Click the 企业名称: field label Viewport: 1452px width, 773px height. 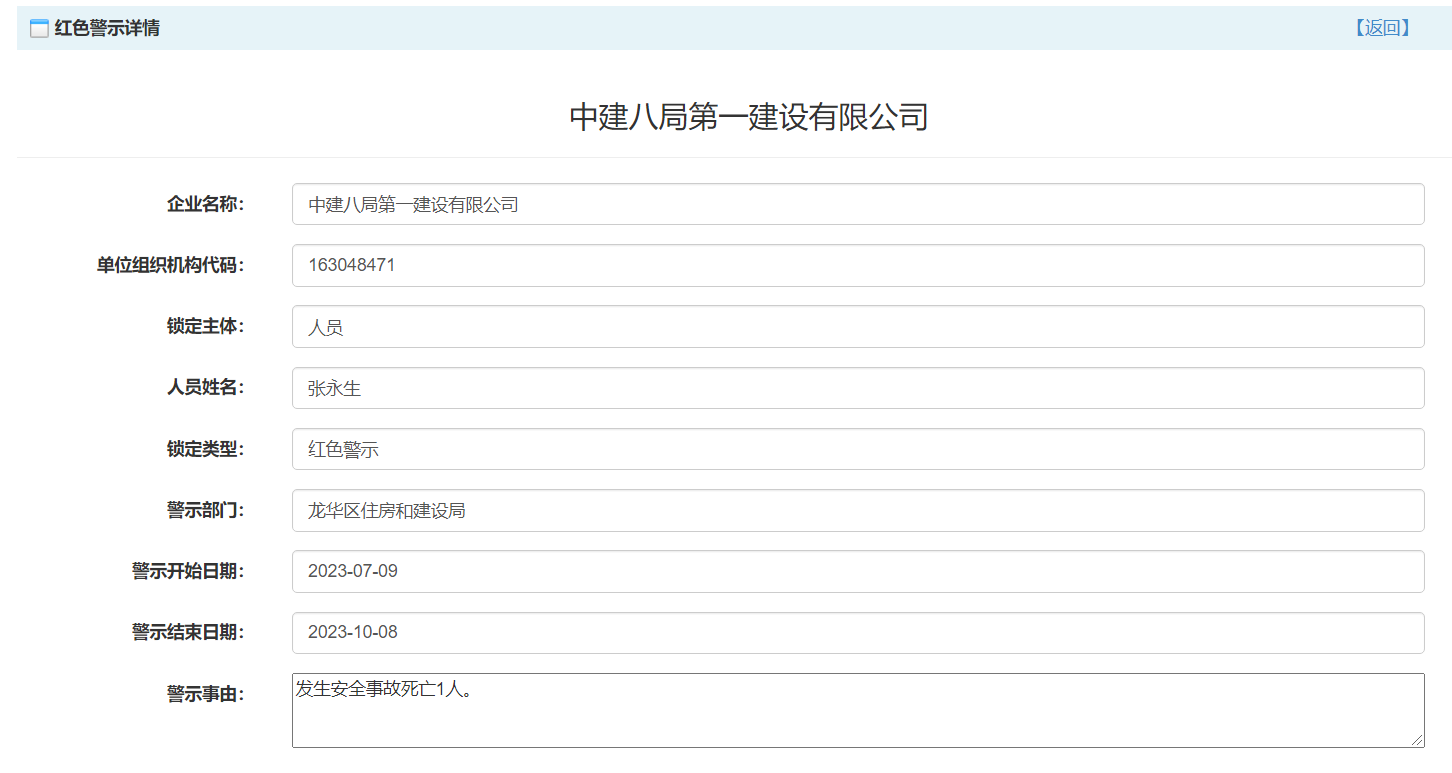pyautogui.click(x=205, y=204)
